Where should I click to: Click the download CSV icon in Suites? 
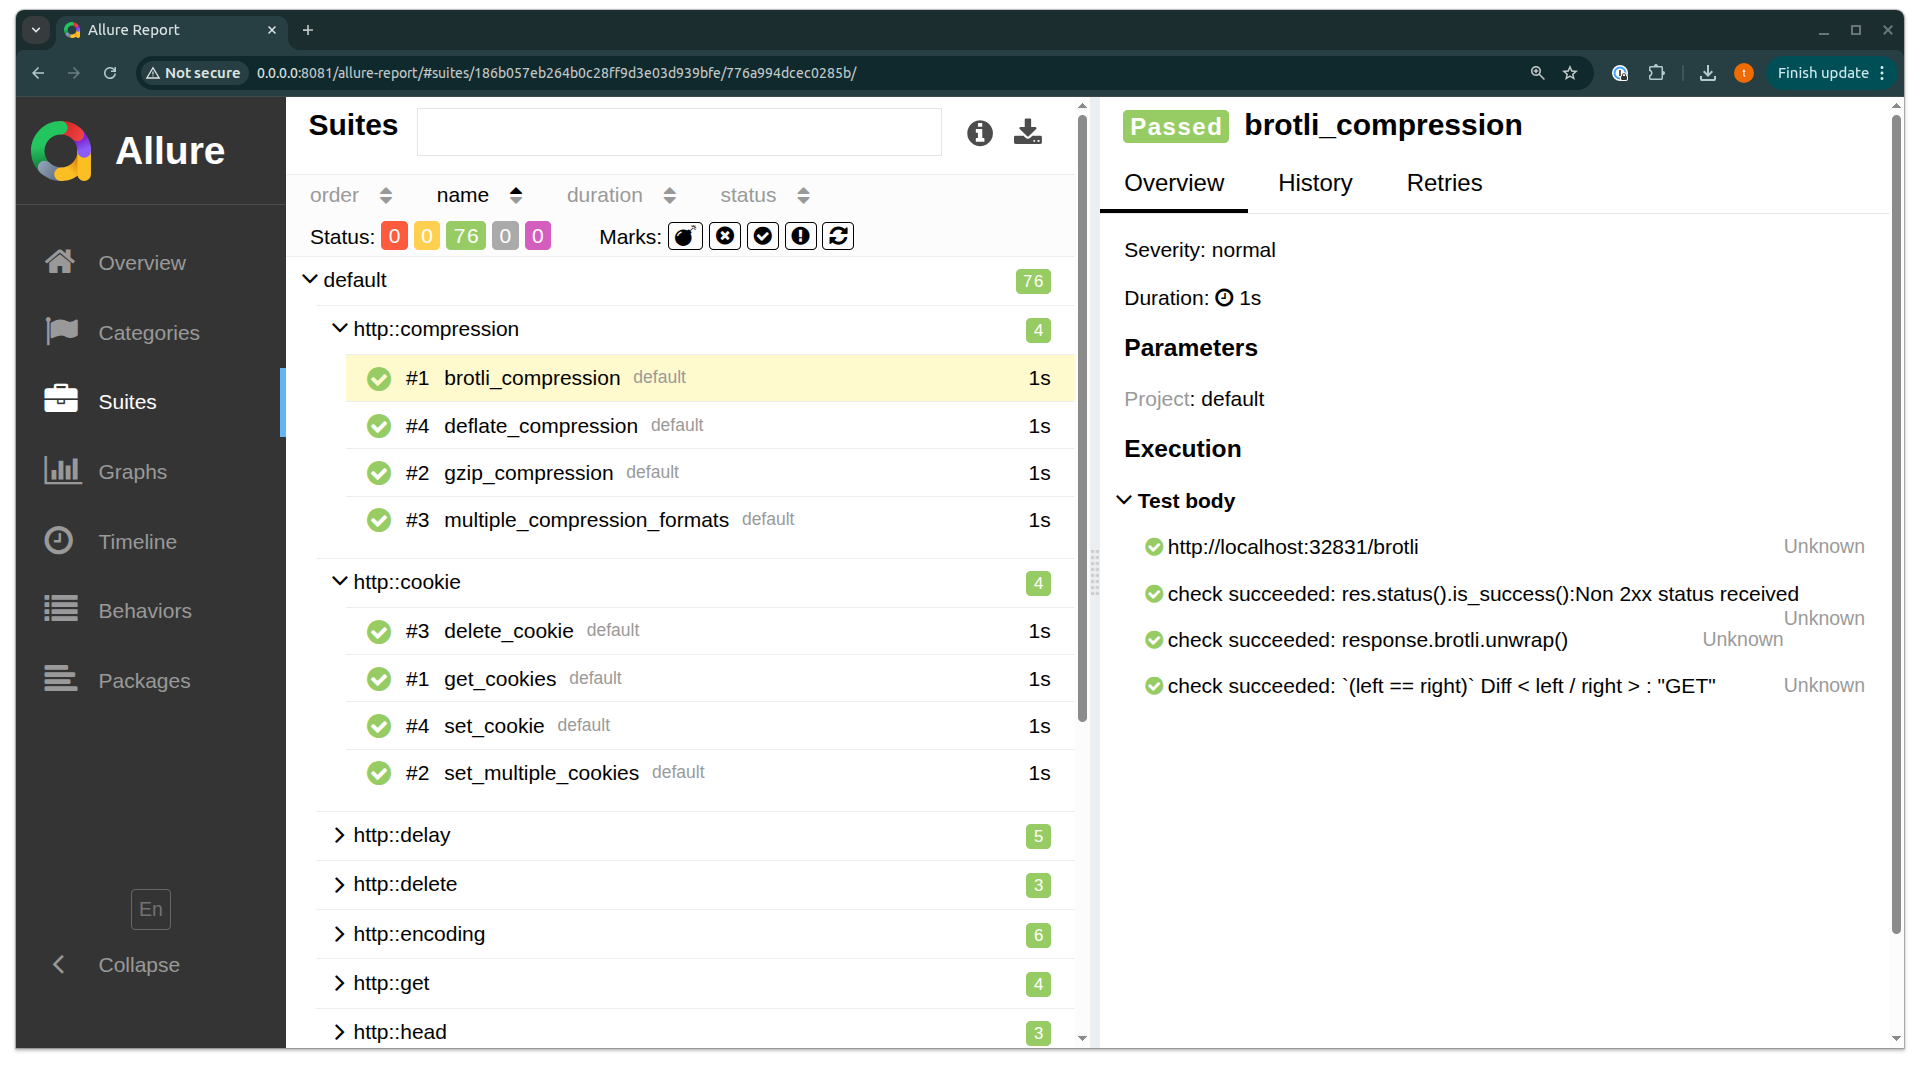[1027, 132]
